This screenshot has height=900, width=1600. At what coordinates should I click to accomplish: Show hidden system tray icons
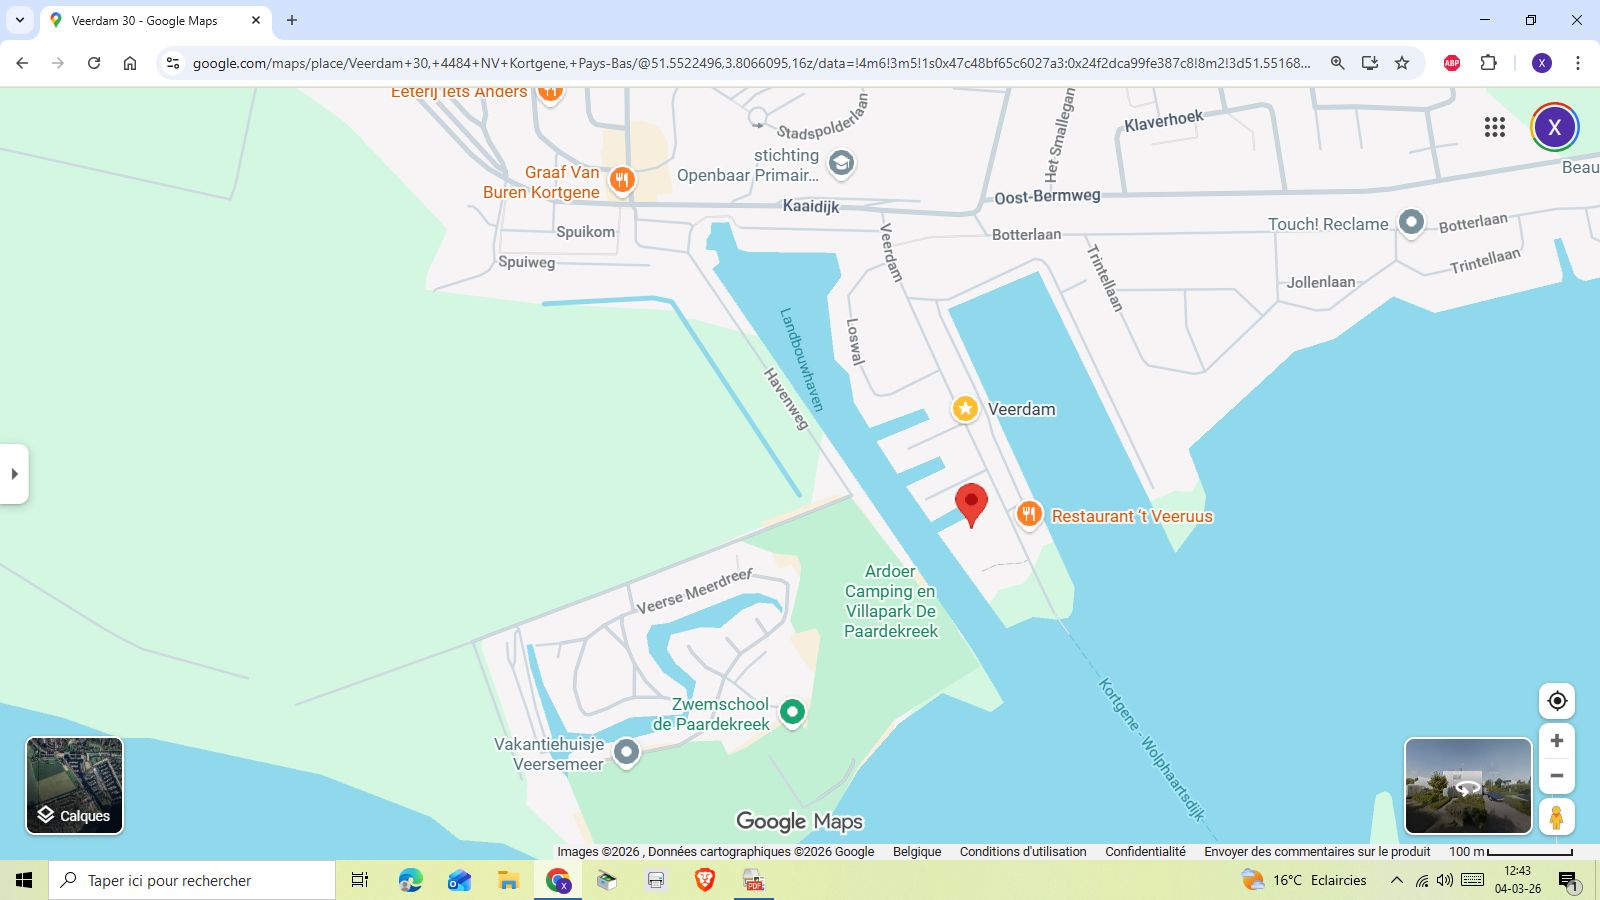pyautogui.click(x=1396, y=880)
